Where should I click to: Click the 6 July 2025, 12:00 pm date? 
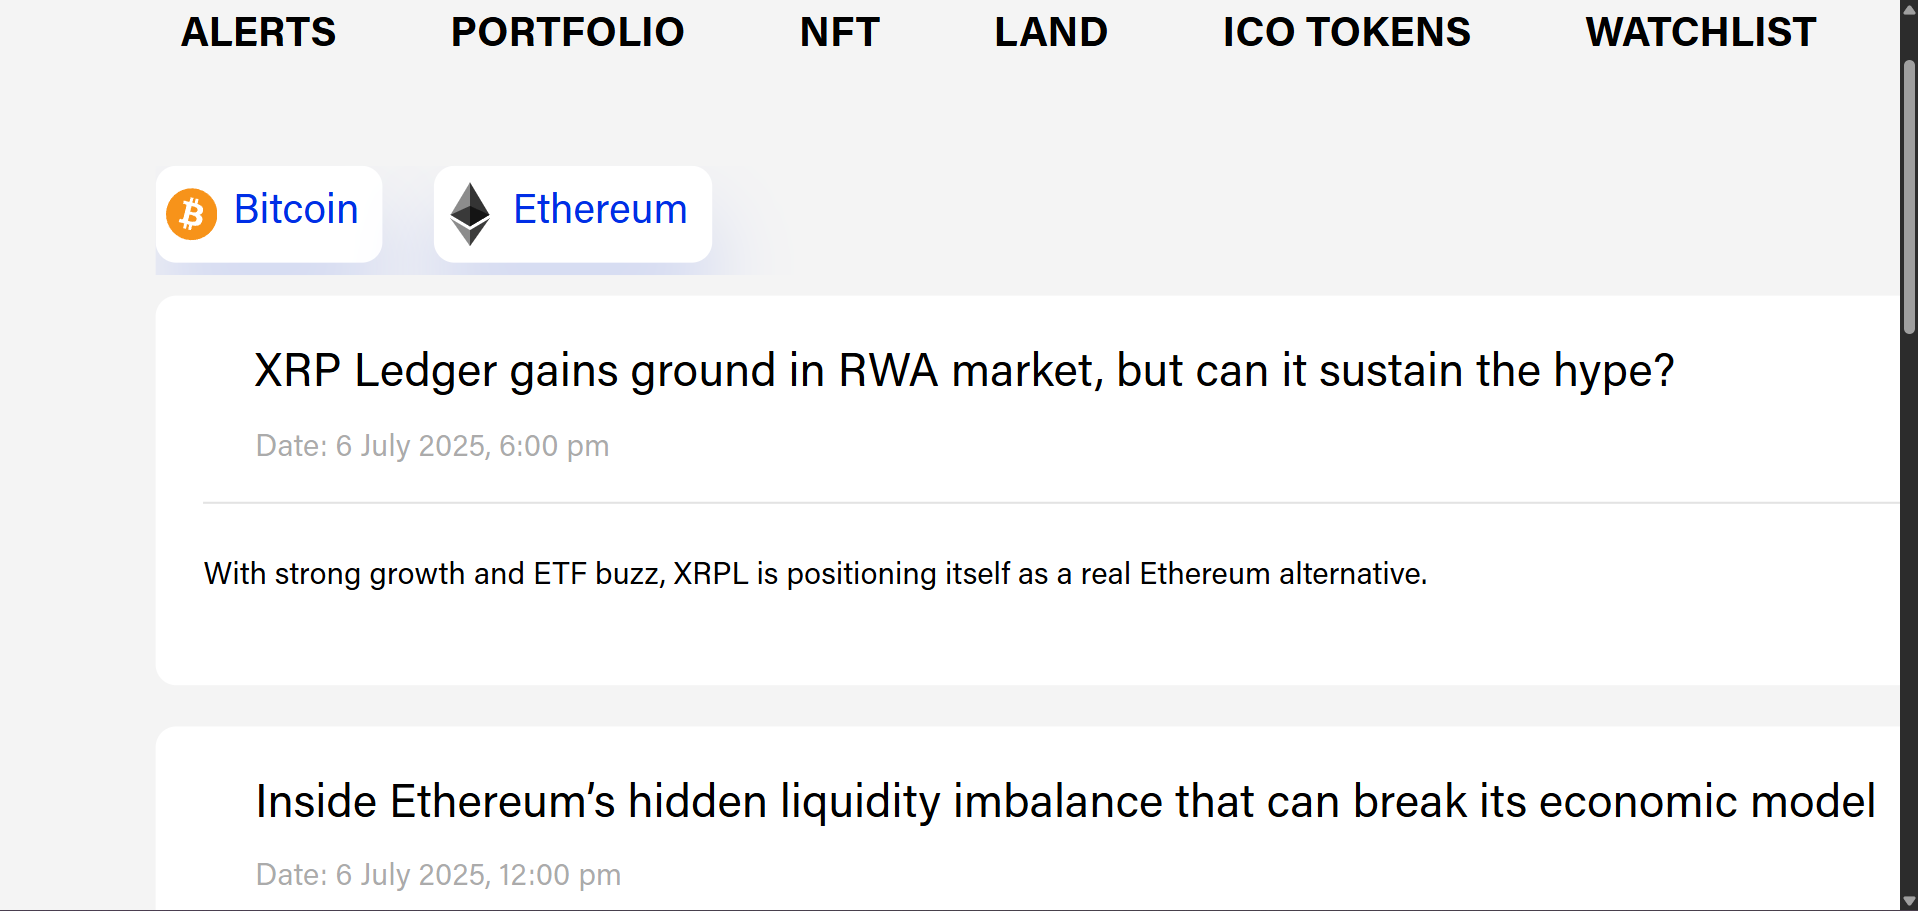pyautogui.click(x=478, y=875)
